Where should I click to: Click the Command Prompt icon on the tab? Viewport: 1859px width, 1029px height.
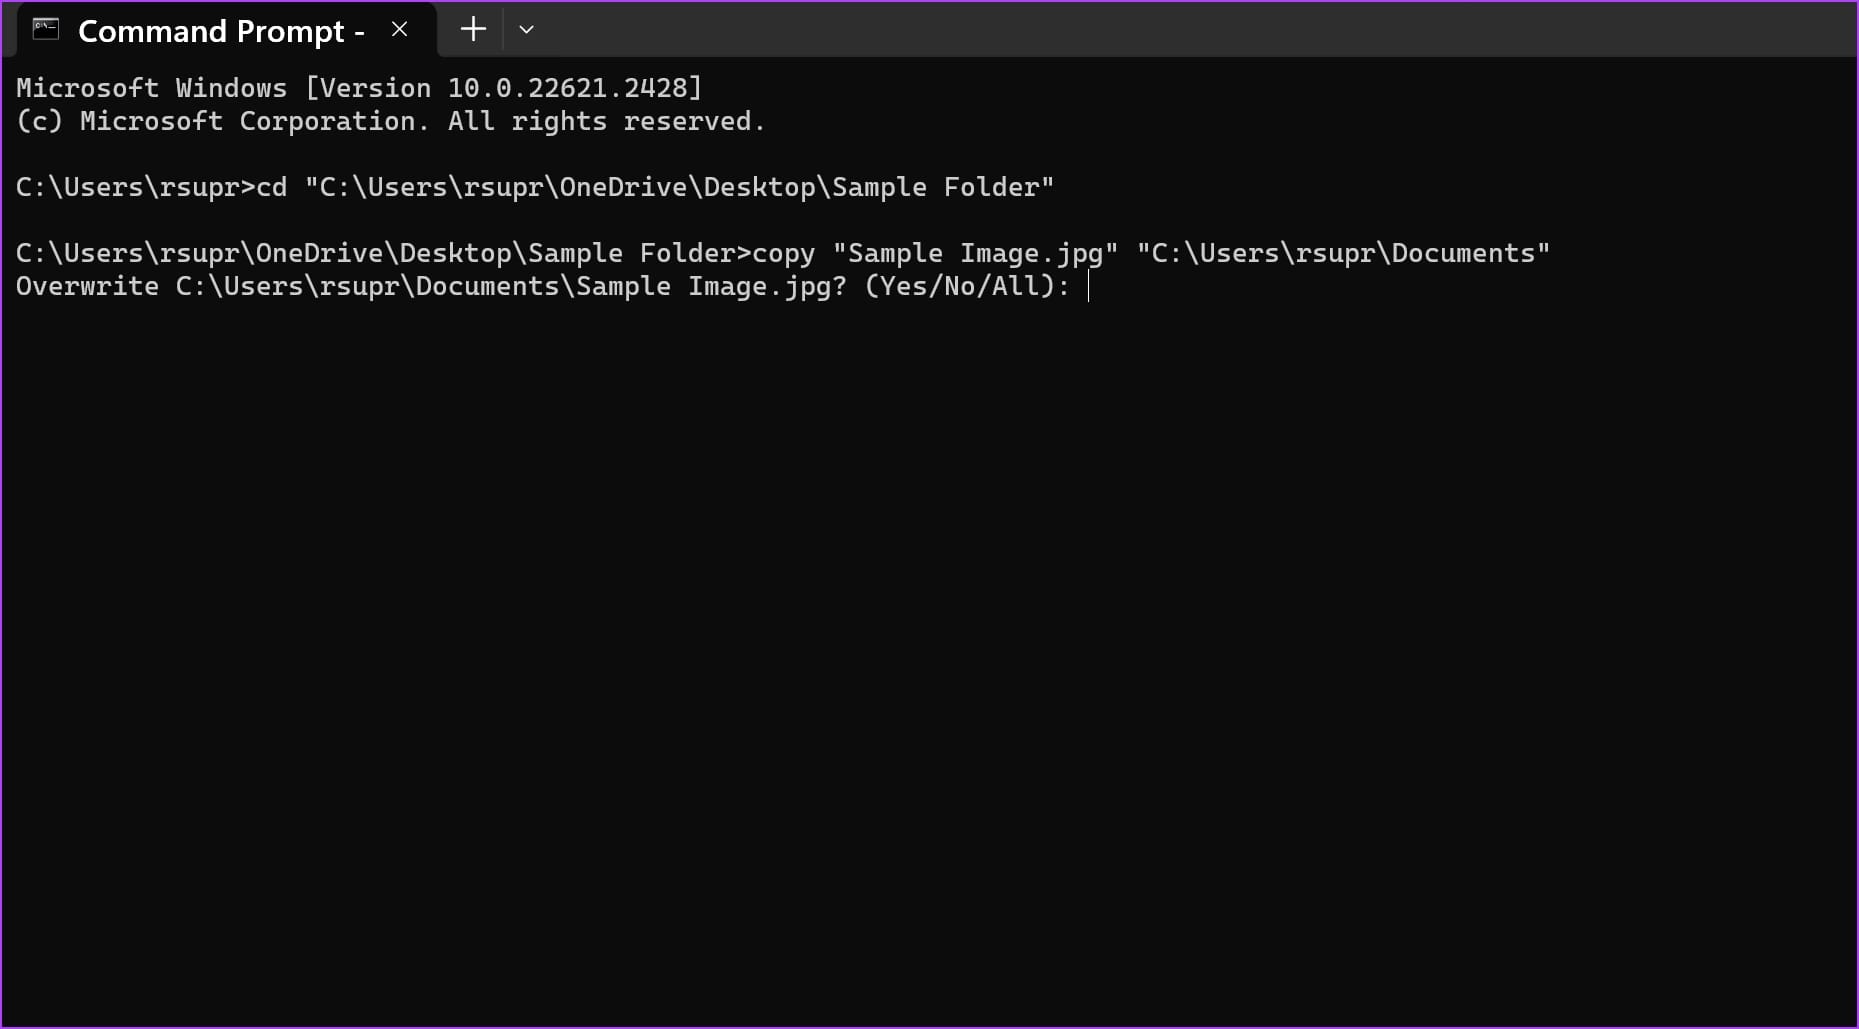point(43,30)
